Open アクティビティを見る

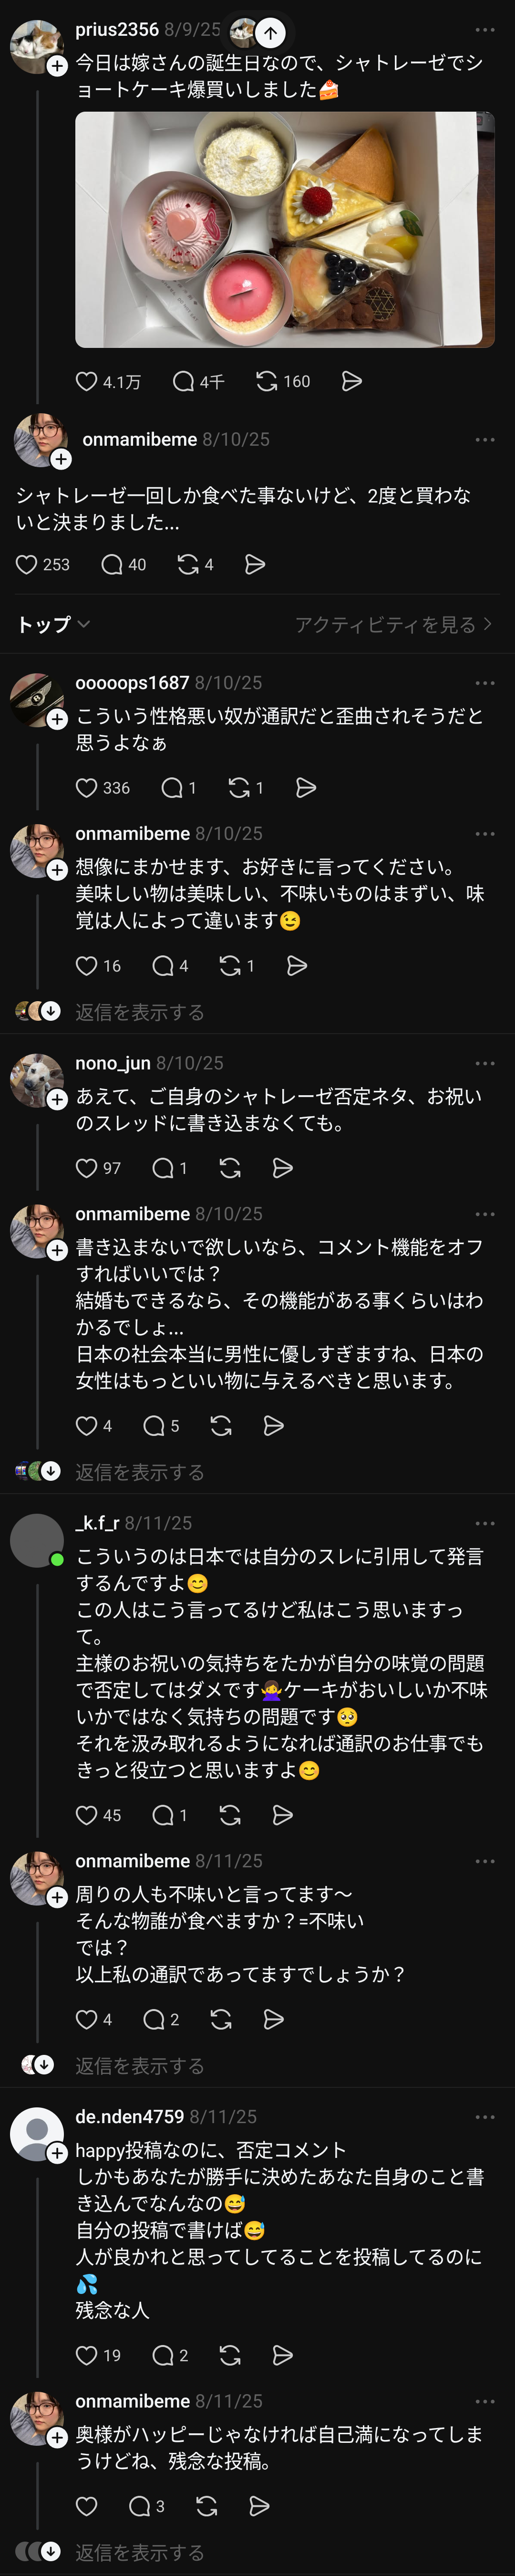pos(393,624)
